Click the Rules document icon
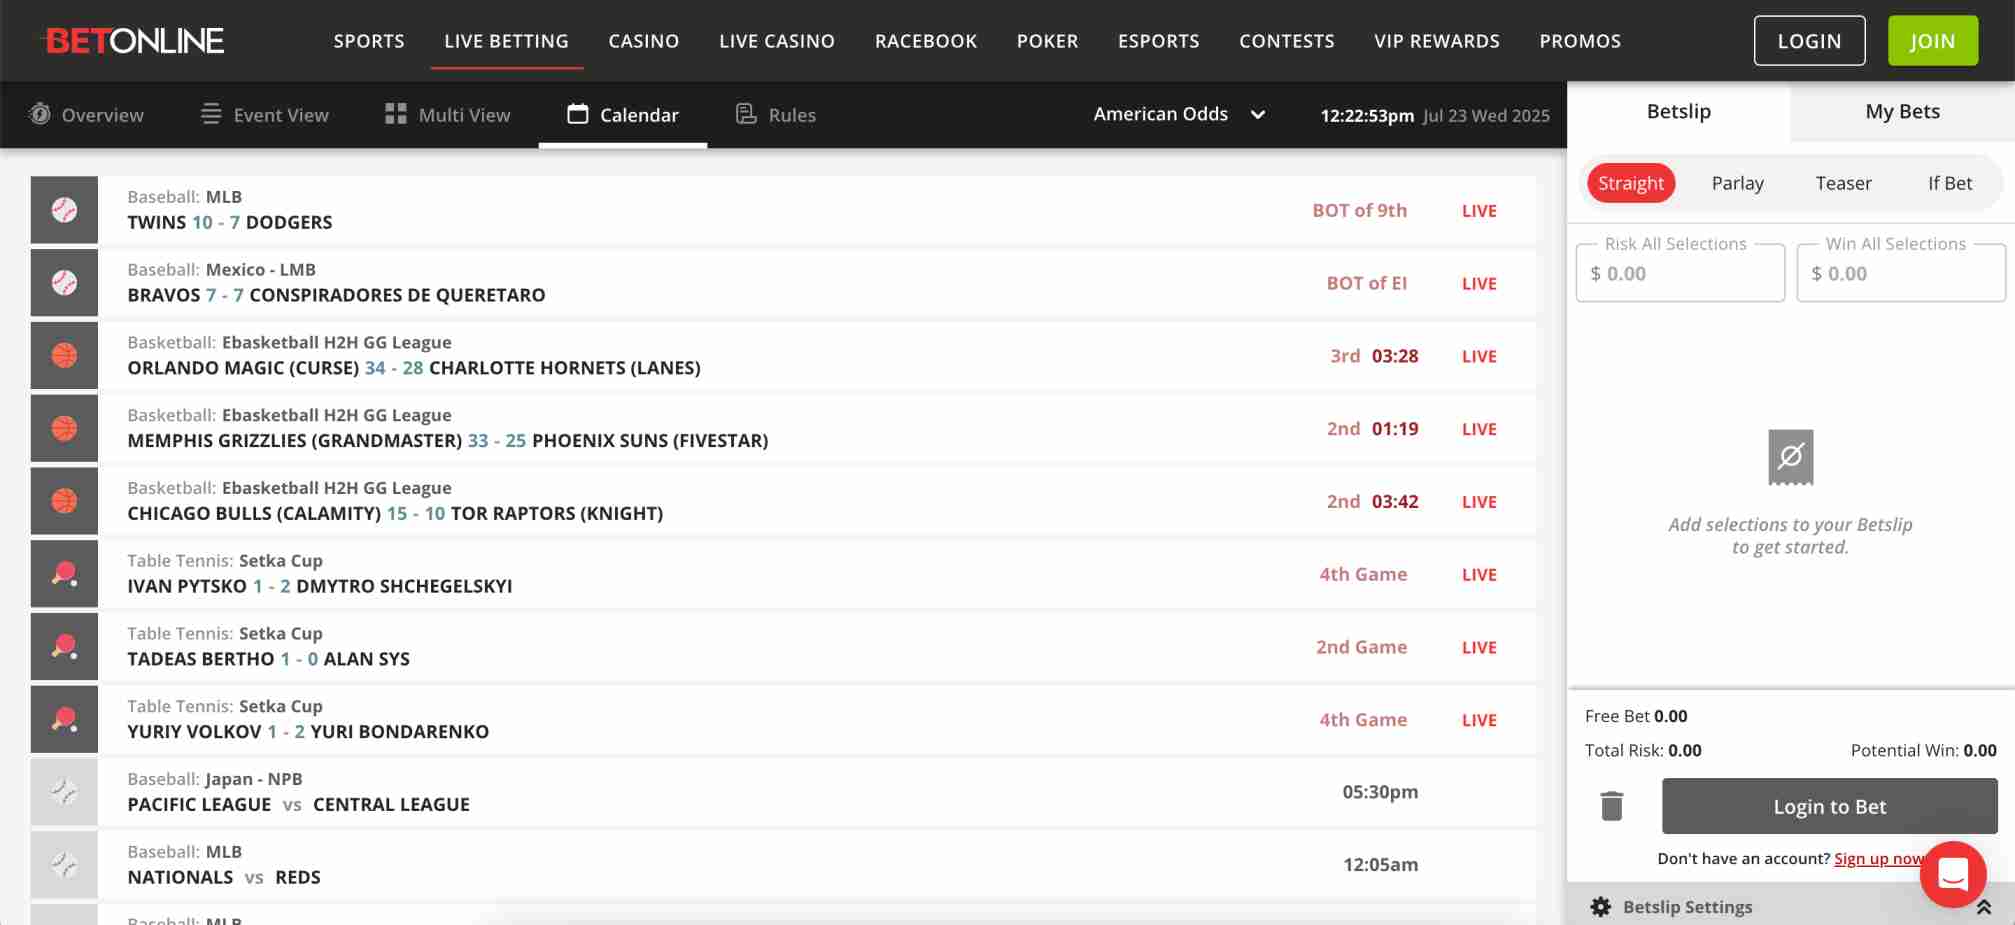The height and width of the screenshot is (925, 2015). pos(746,114)
